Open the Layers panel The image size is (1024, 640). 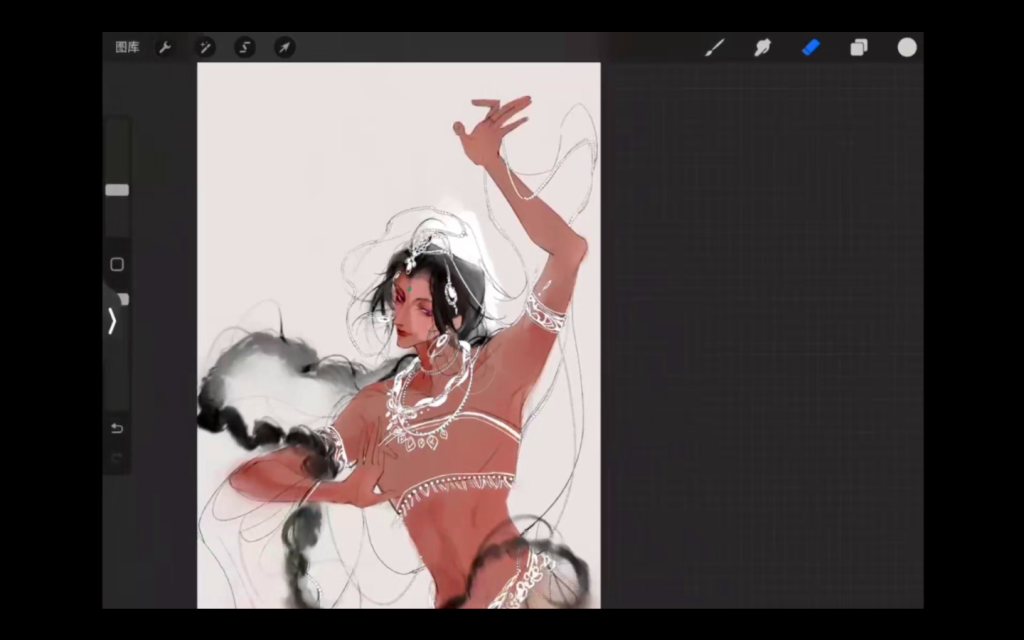pos(859,47)
